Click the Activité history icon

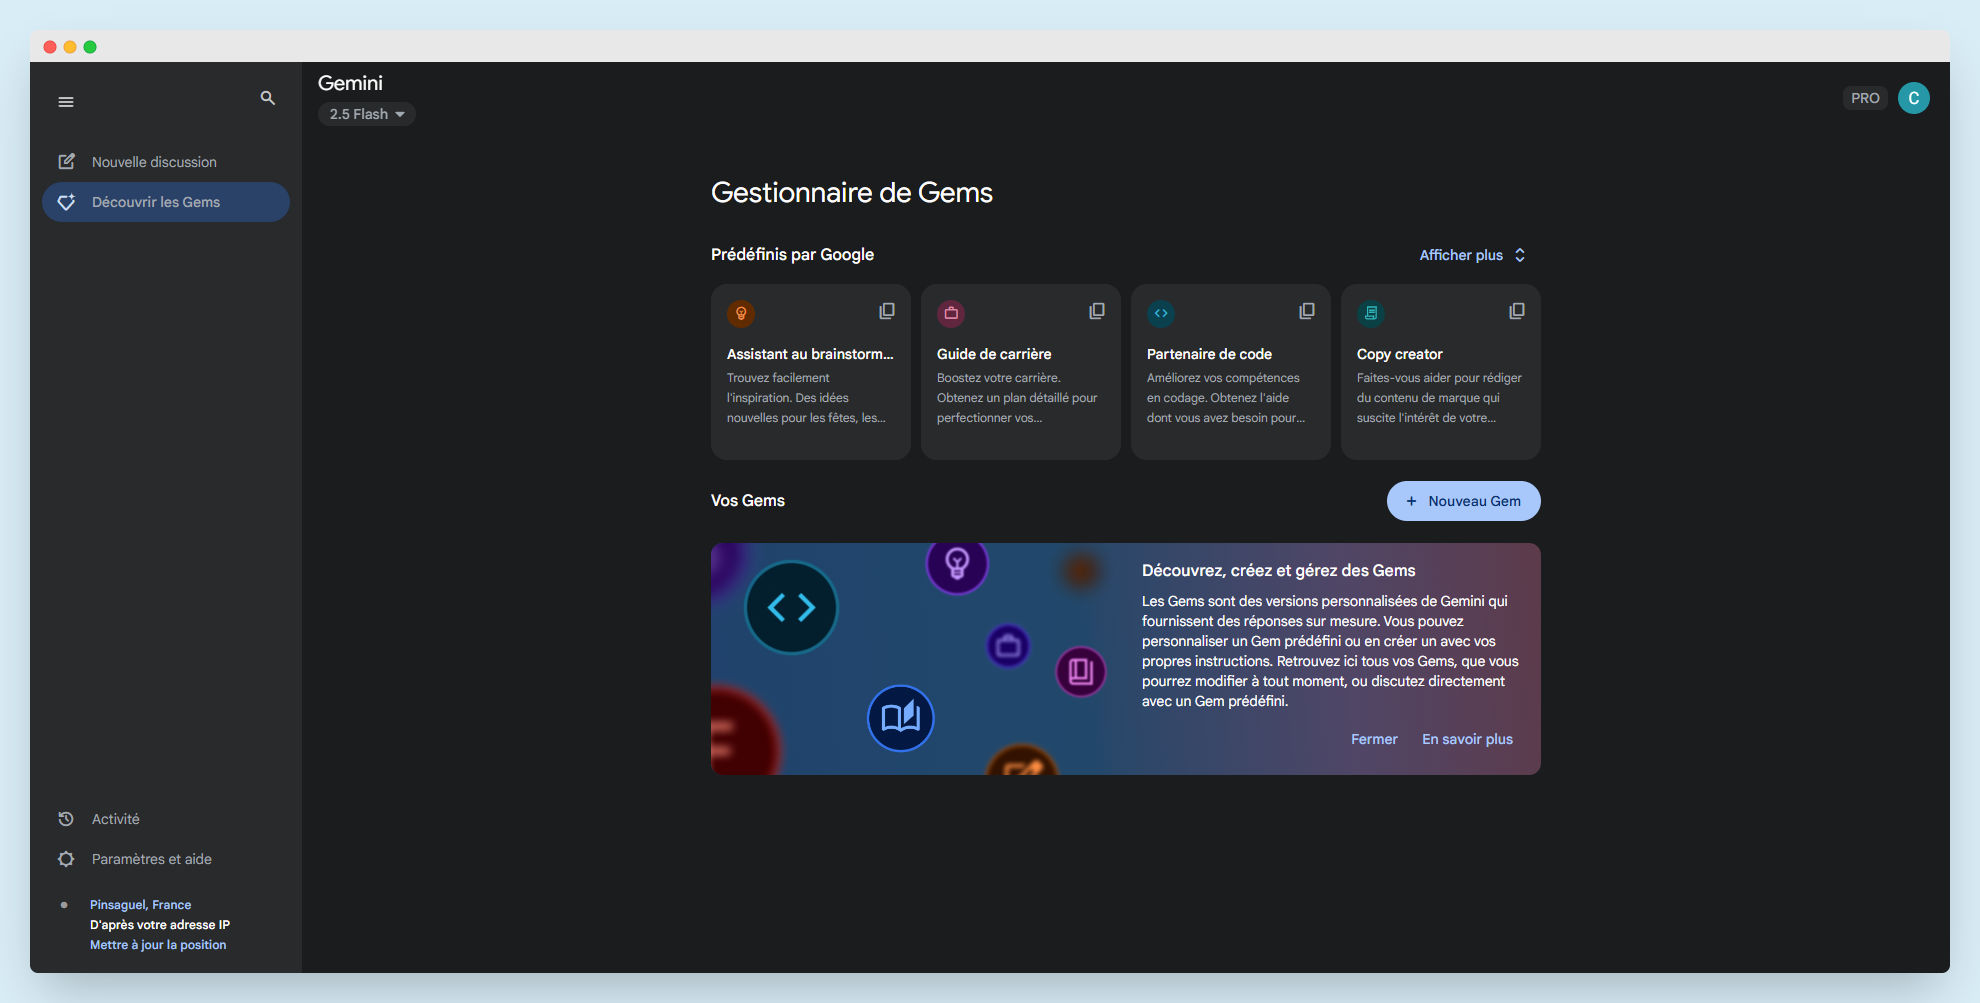[66, 819]
